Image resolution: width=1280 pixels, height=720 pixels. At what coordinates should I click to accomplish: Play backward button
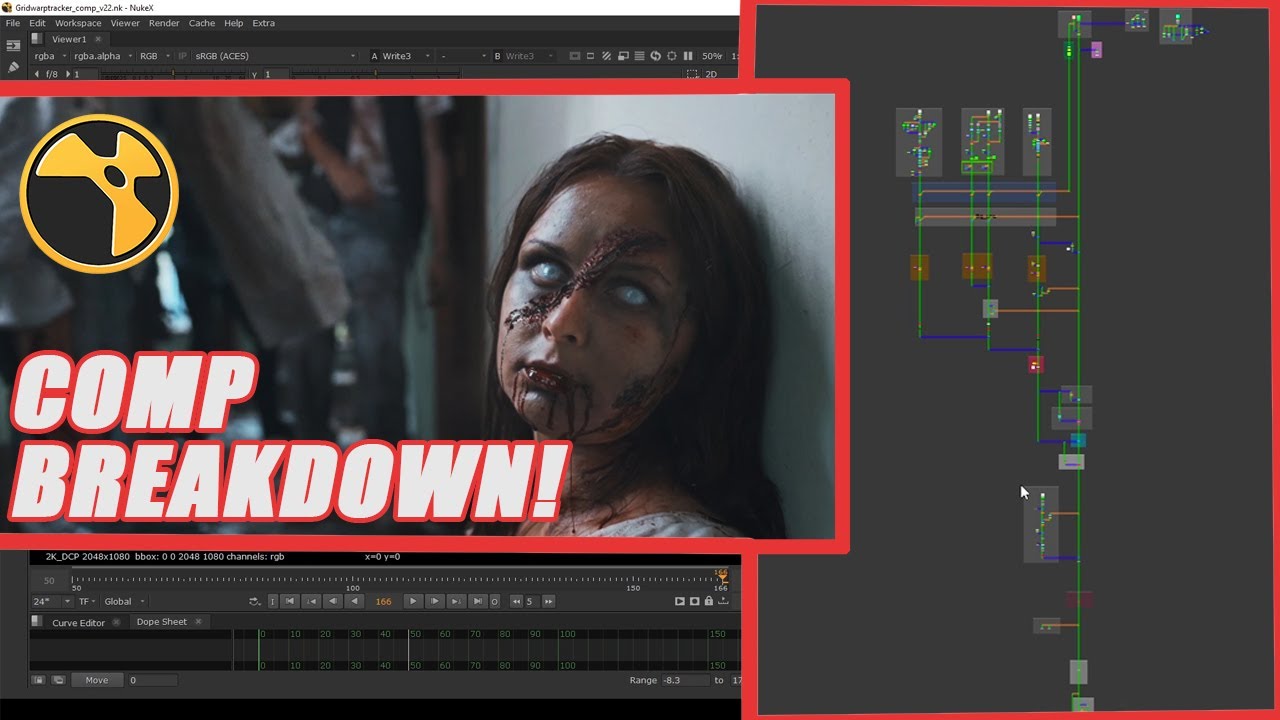[354, 601]
